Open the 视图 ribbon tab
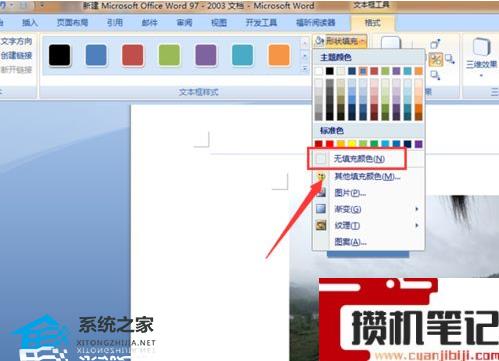 [219, 23]
